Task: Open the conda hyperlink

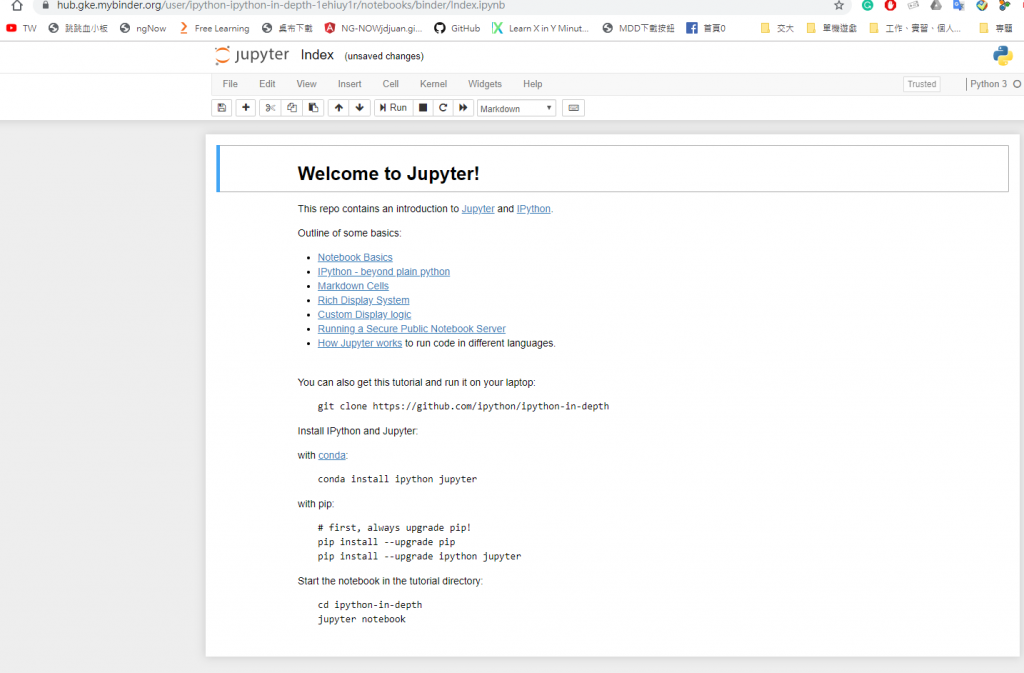Action: [332, 455]
